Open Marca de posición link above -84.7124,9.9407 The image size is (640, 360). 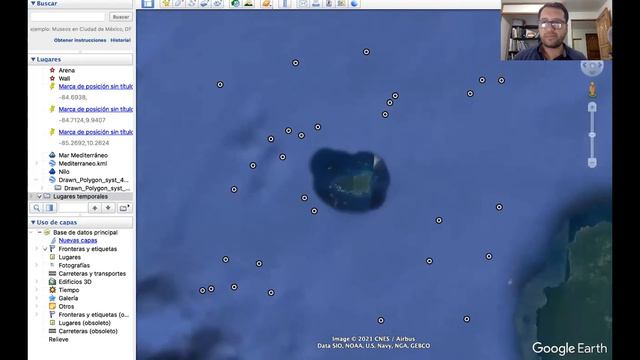(x=96, y=109)
